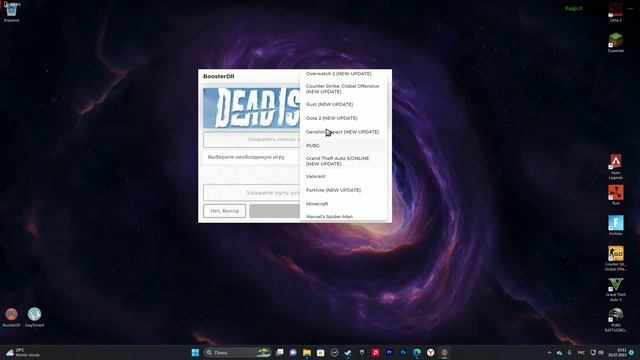Select Overwatch 2 (NEW UPDATE) from list
Viewport: 640px width, 360px height.
coord(343,74)
